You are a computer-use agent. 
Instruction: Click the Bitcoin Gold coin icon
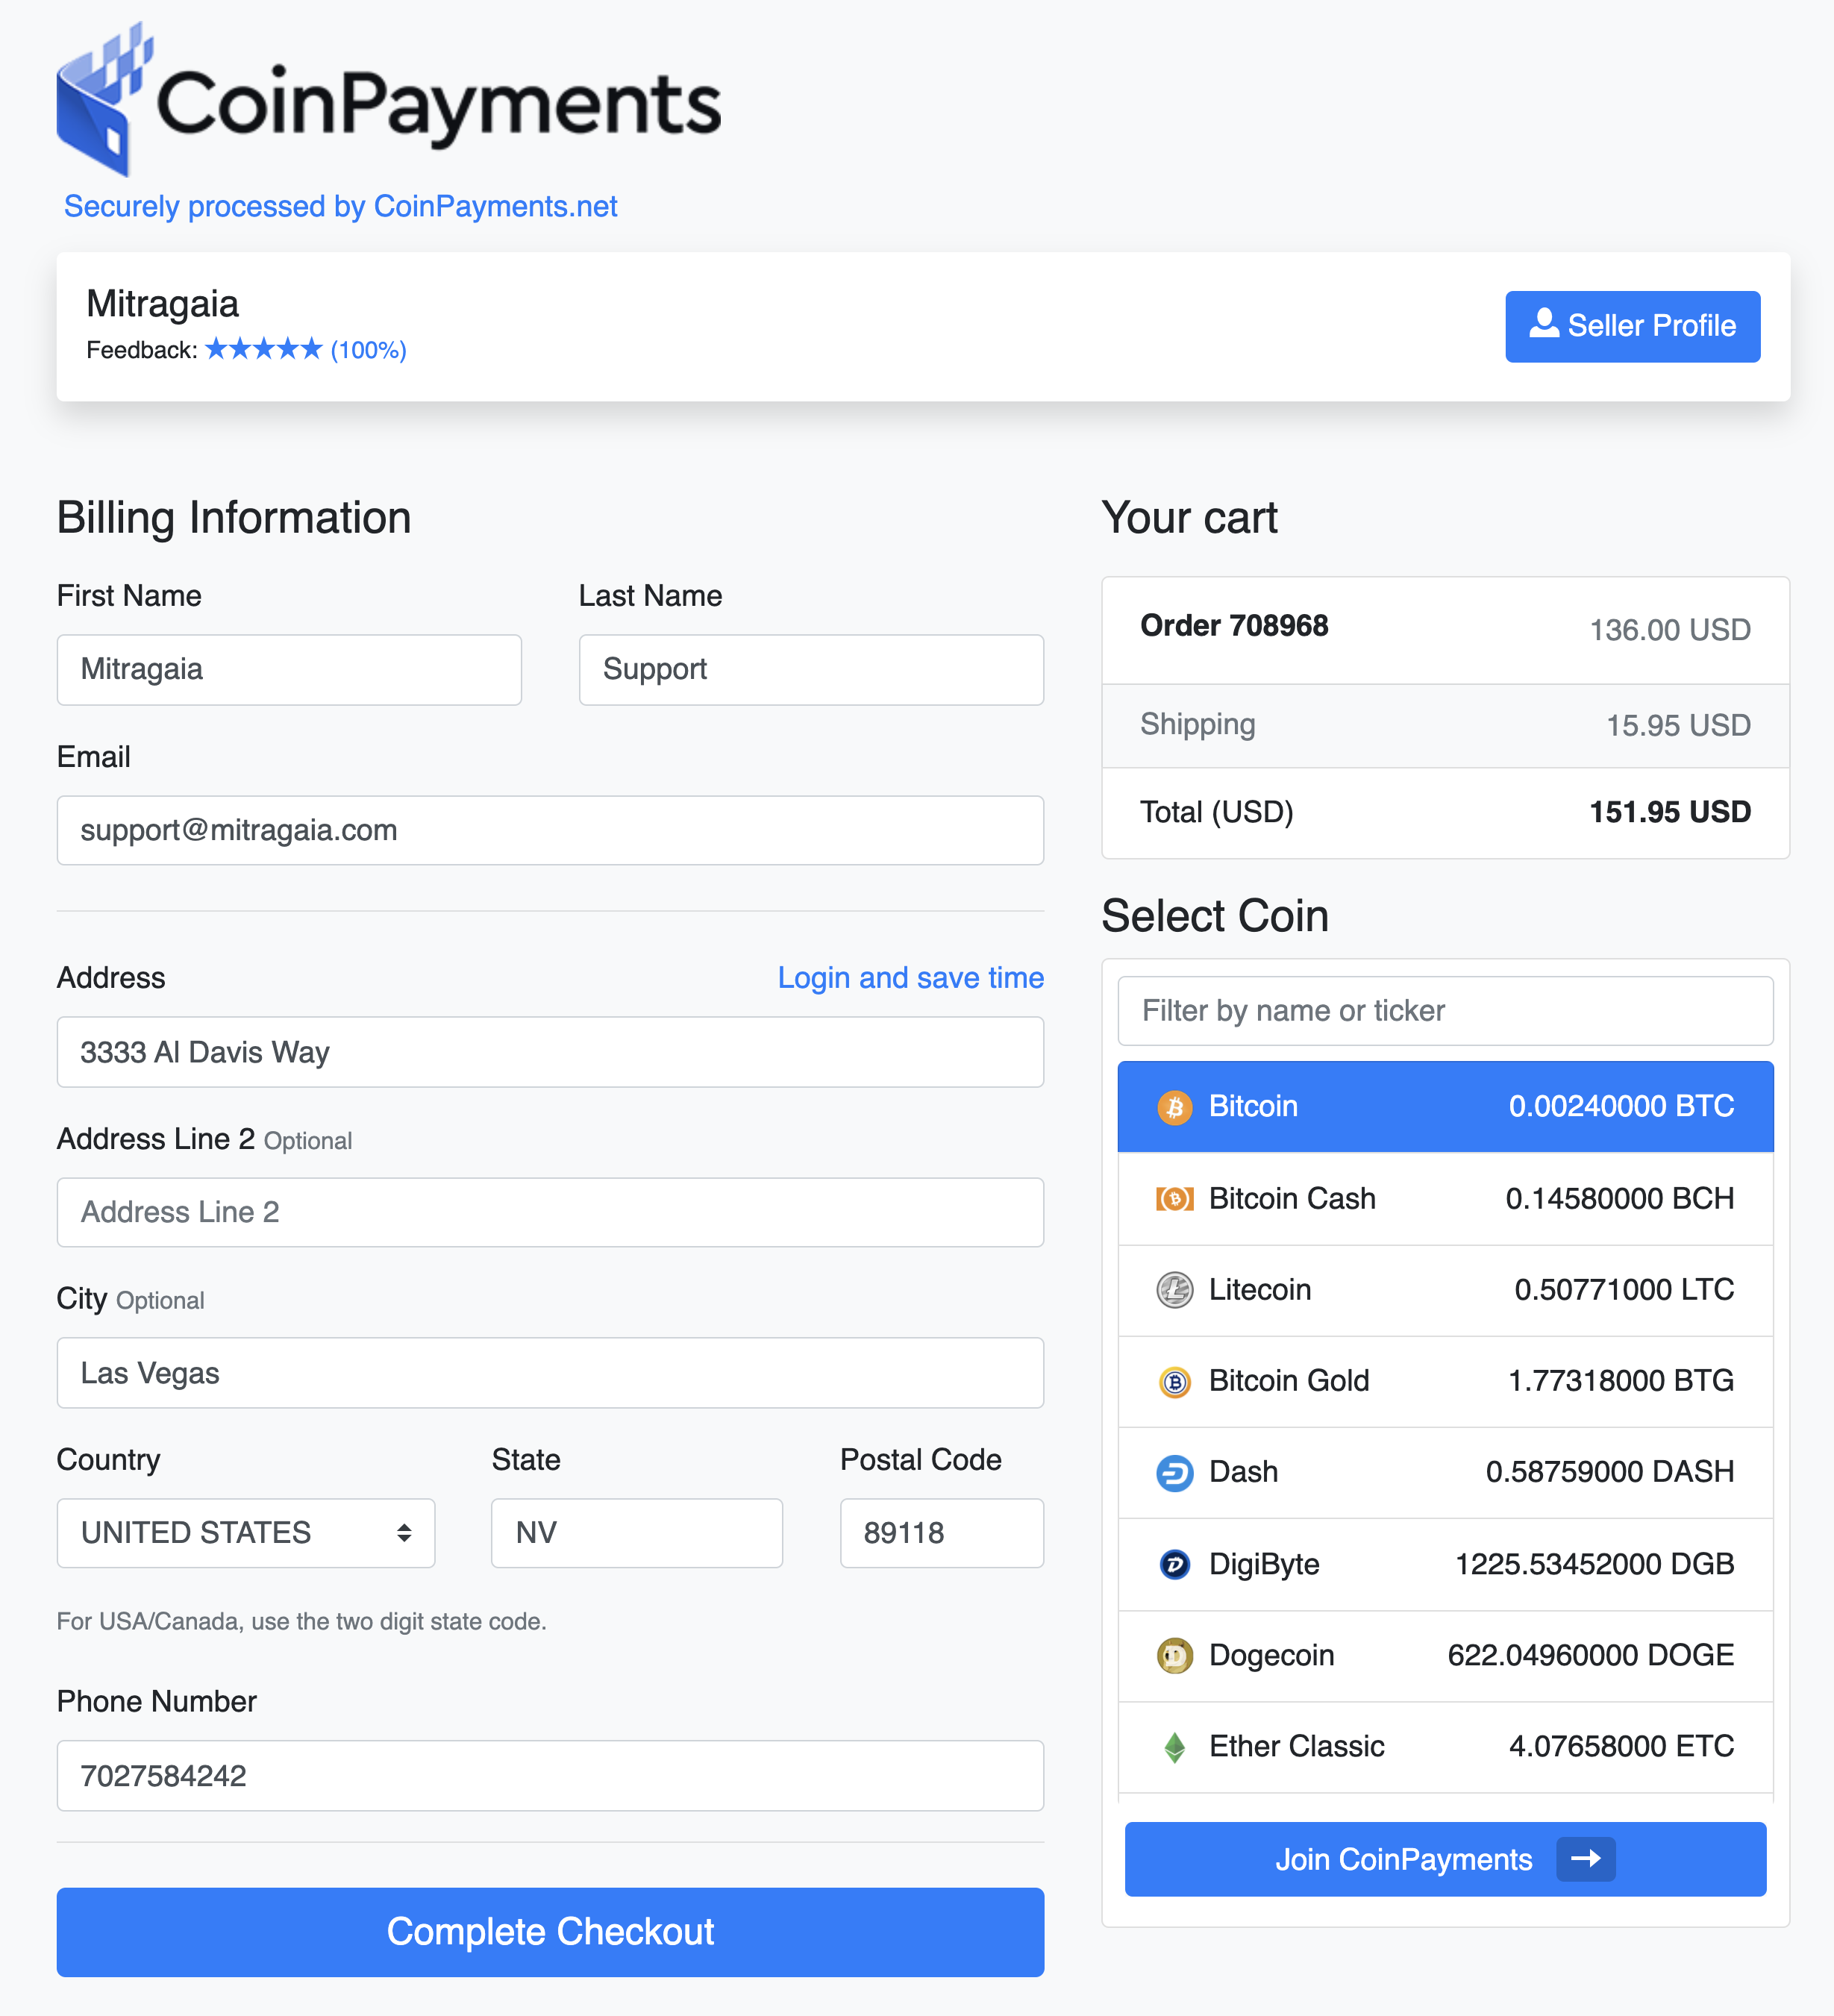point(1174,1381)
